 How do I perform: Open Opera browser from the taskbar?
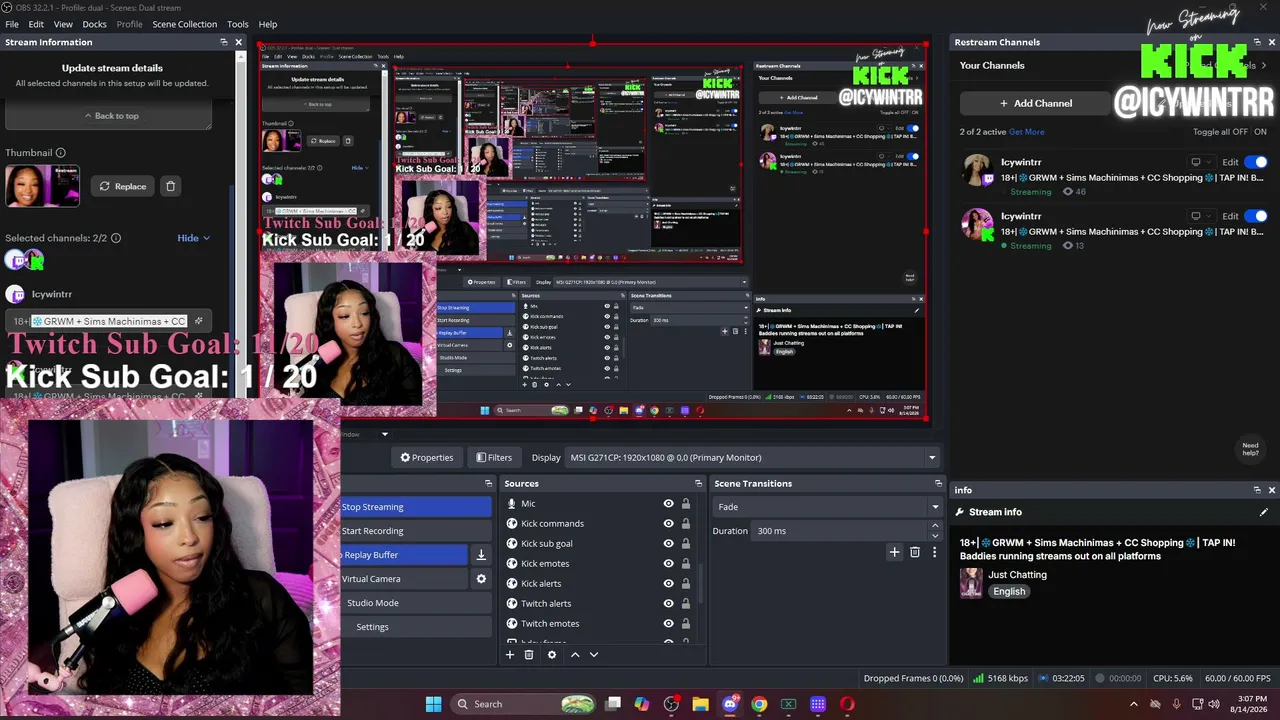[848, 704]
